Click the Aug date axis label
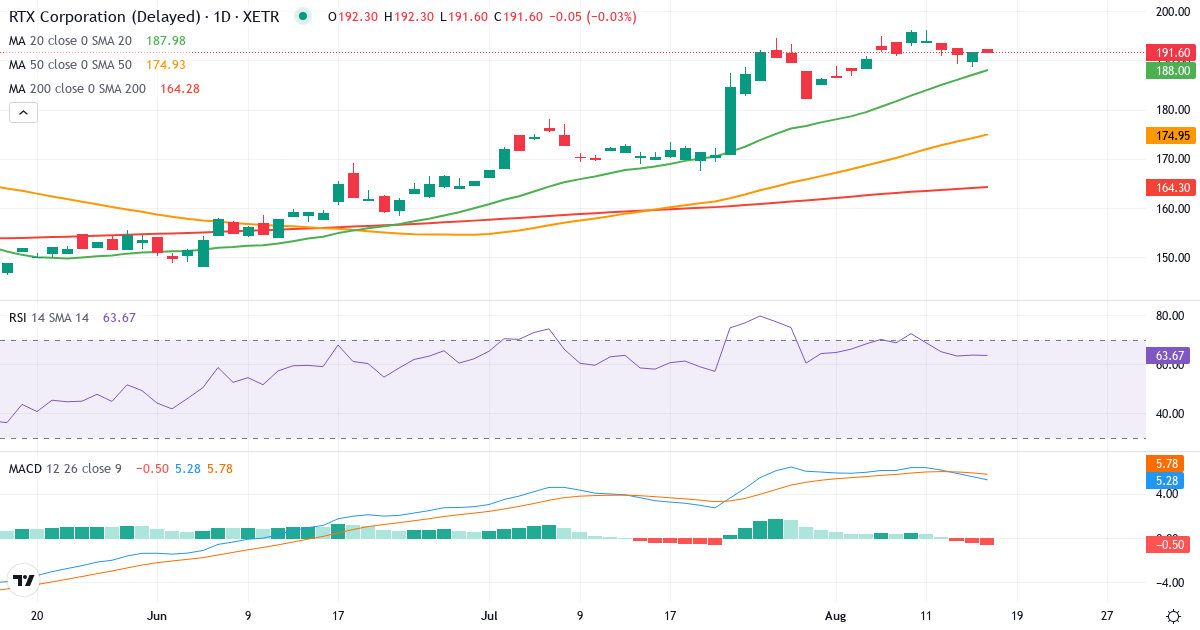Screen dimensions: 1200x630 coord(836,616)
